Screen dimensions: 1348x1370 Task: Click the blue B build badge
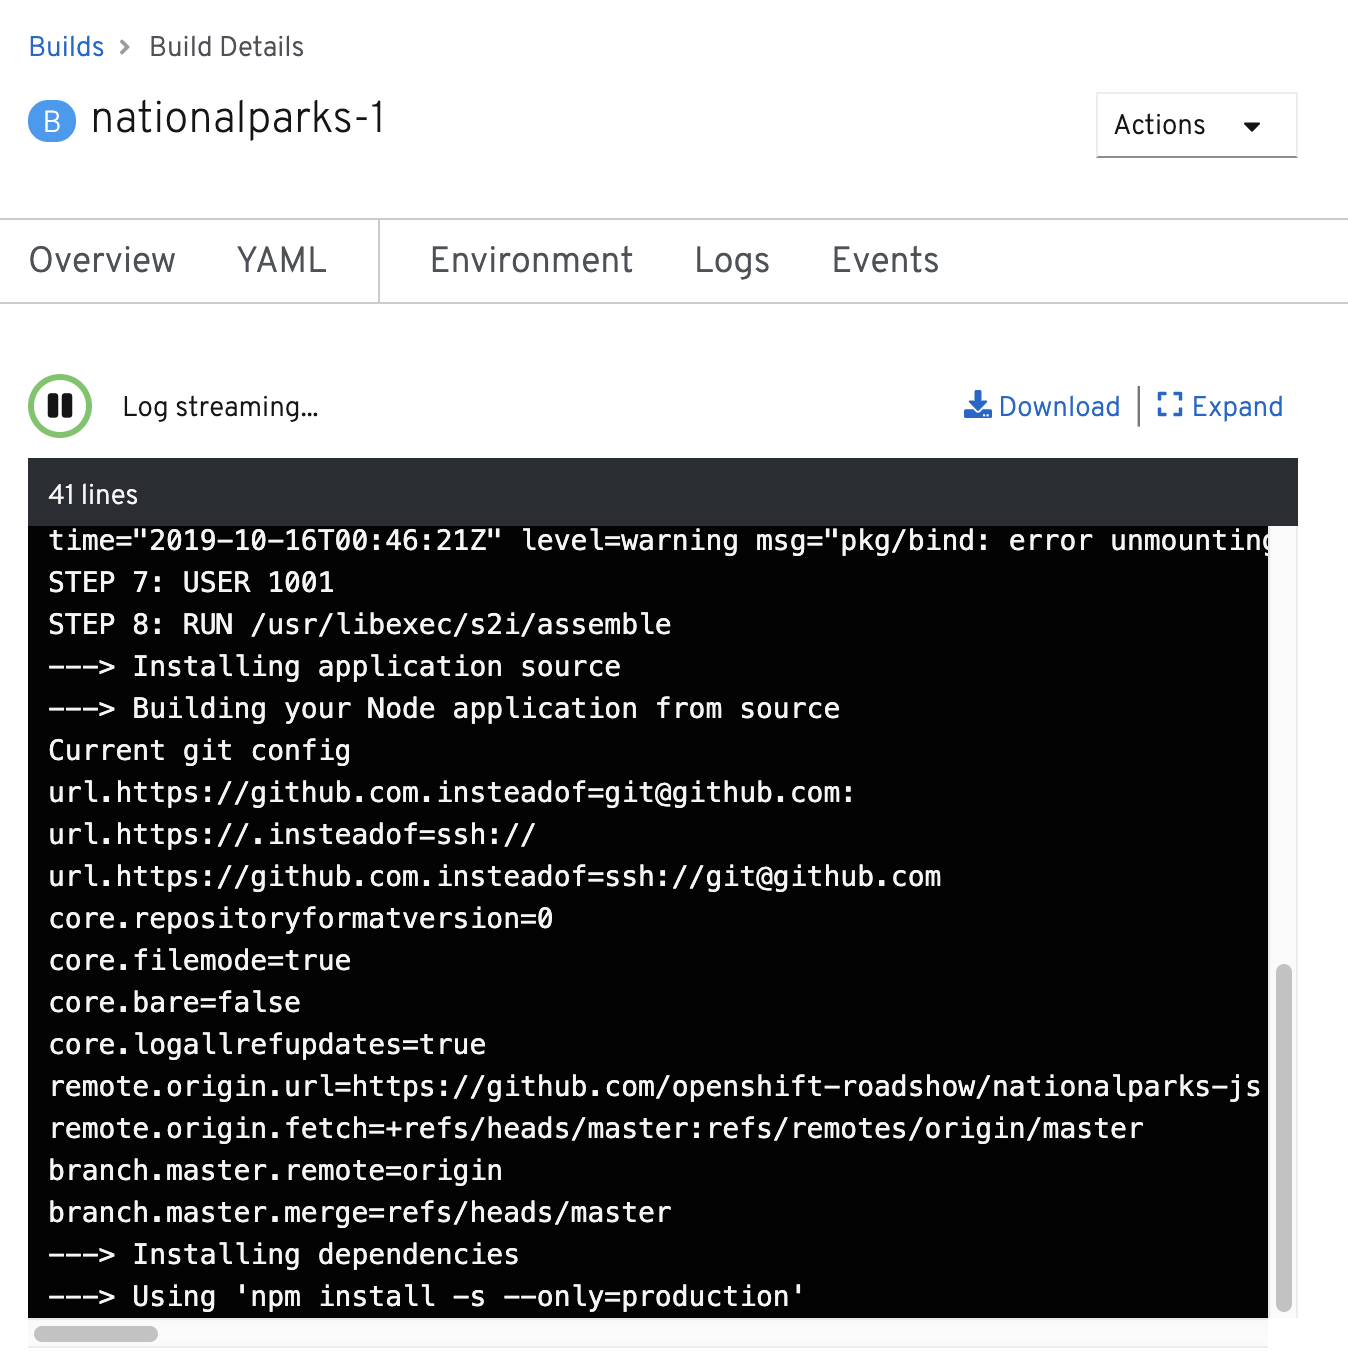[52, 121]
